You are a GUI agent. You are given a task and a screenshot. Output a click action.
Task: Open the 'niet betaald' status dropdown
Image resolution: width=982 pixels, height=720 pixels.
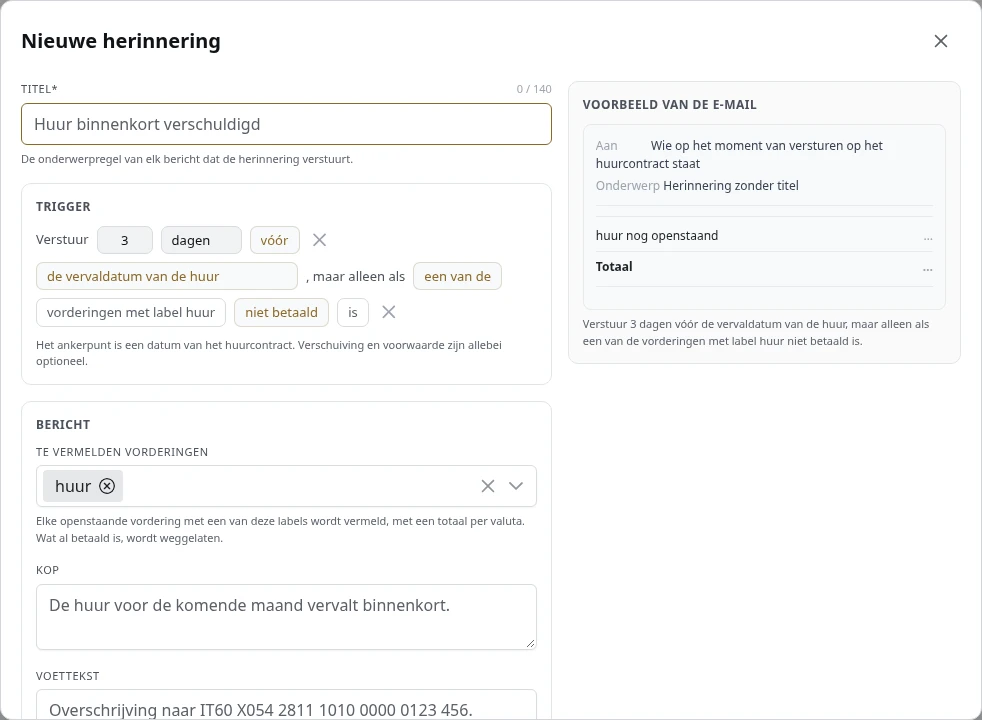(281, 312)
